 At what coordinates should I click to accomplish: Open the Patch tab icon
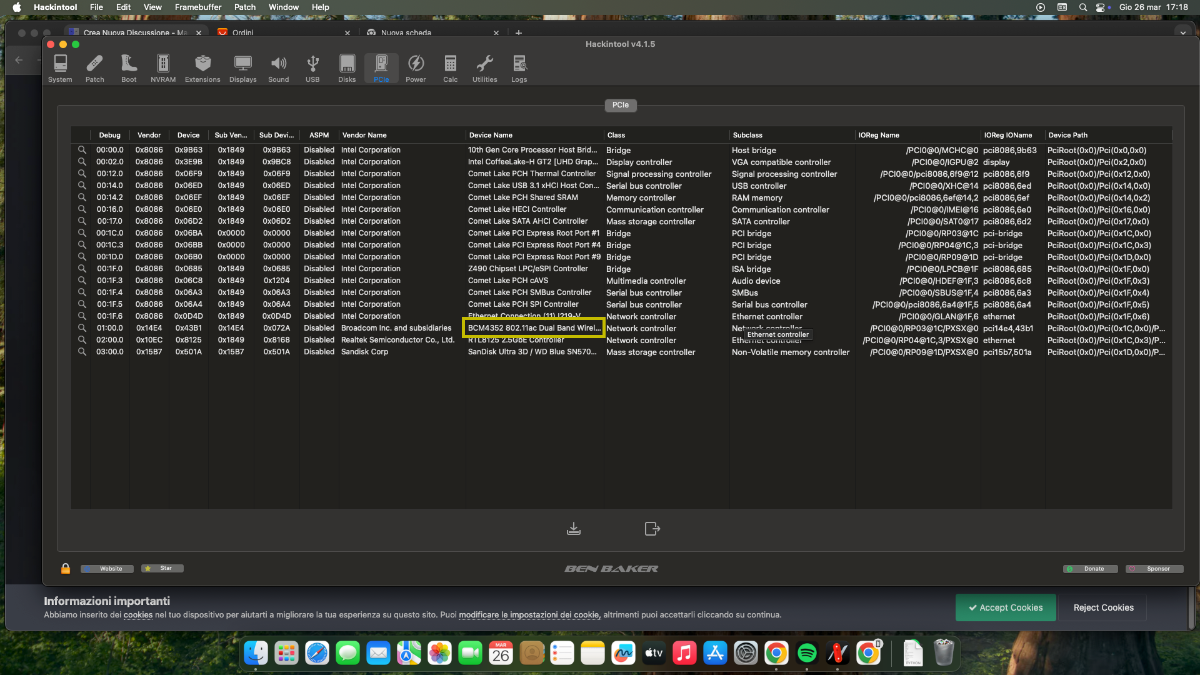[x=94, y=68]
